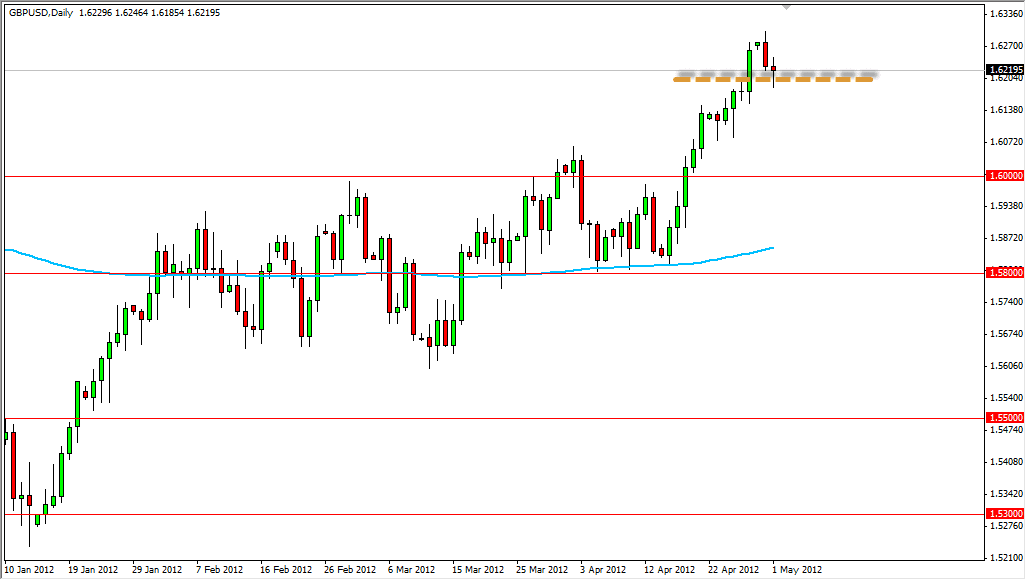Screen dimensions: 1026x580
Task: Click the horizontal time axis area
Action: (500, 567)
